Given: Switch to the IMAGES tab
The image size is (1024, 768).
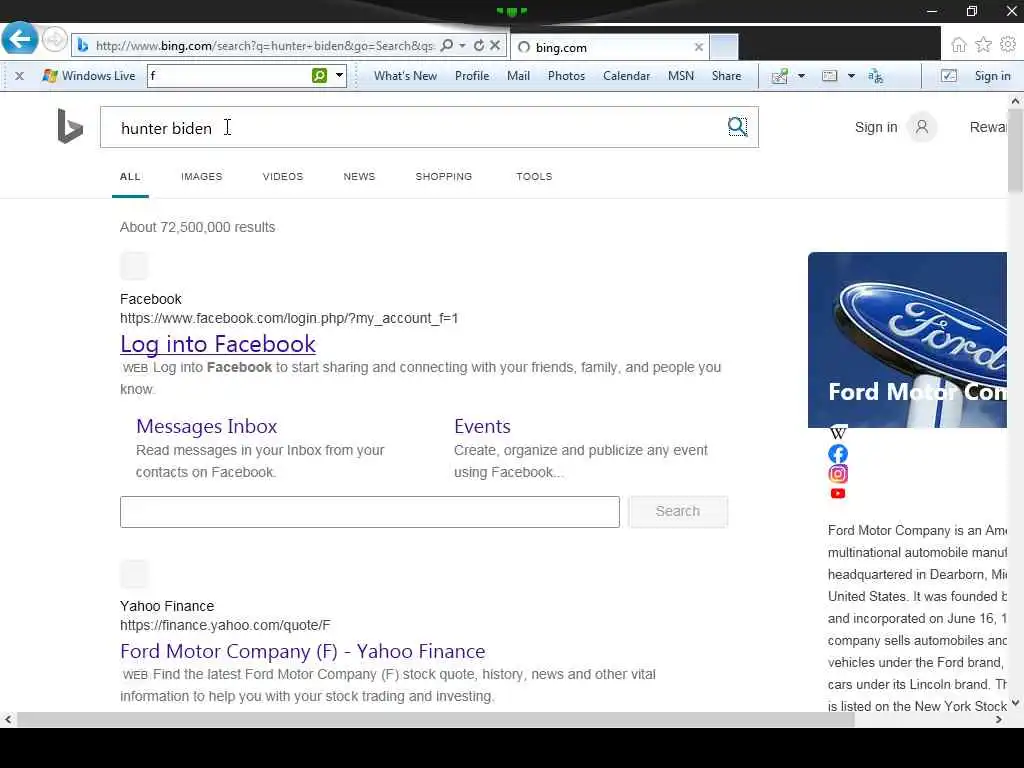Looking at the screenshot, I should pos(202,176).
